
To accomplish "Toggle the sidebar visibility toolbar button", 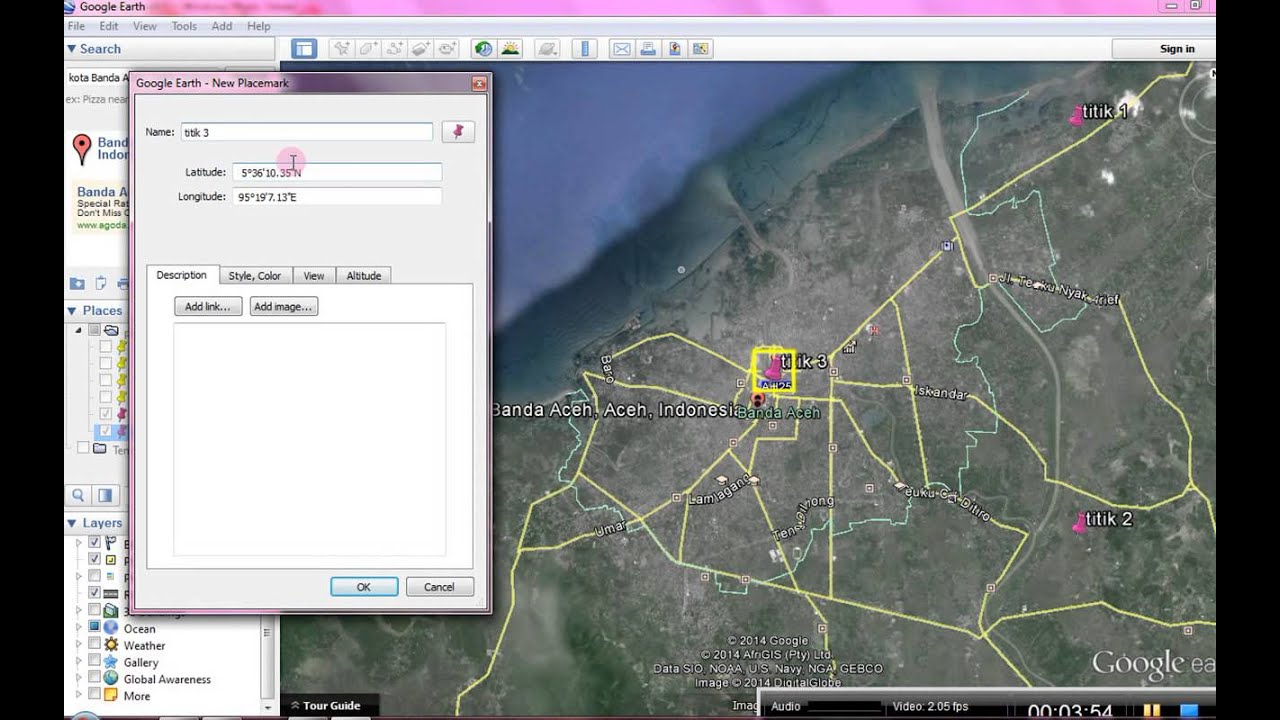I will tap(304, 48).
